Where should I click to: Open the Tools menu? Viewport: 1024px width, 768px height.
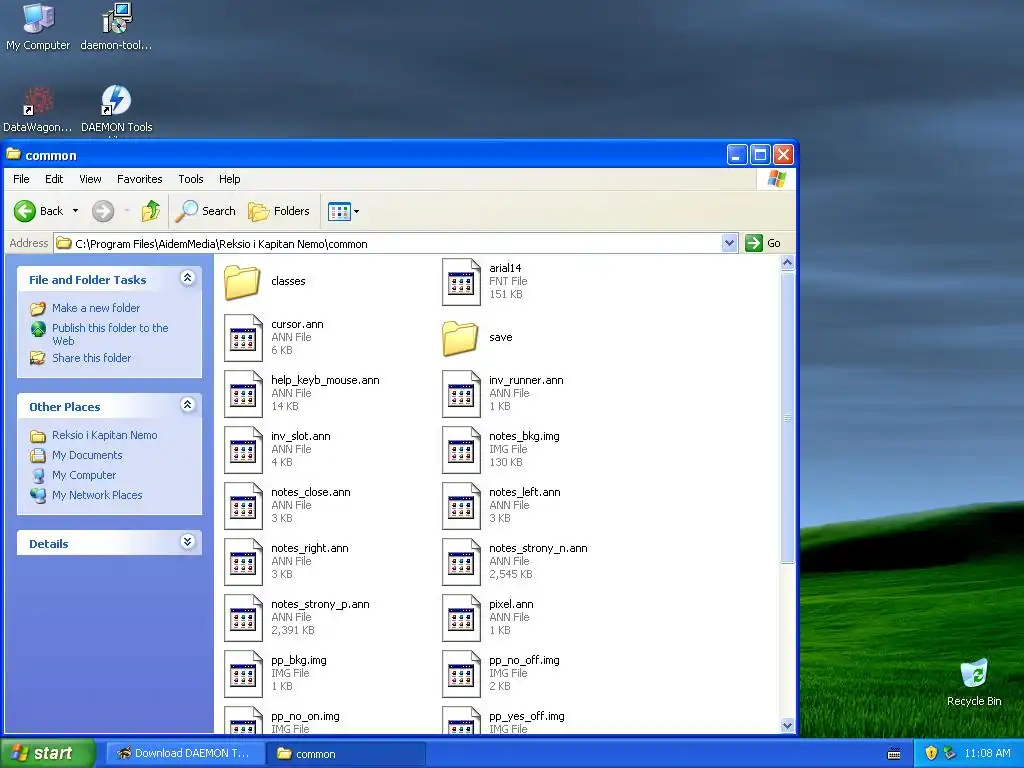(191, 179)
